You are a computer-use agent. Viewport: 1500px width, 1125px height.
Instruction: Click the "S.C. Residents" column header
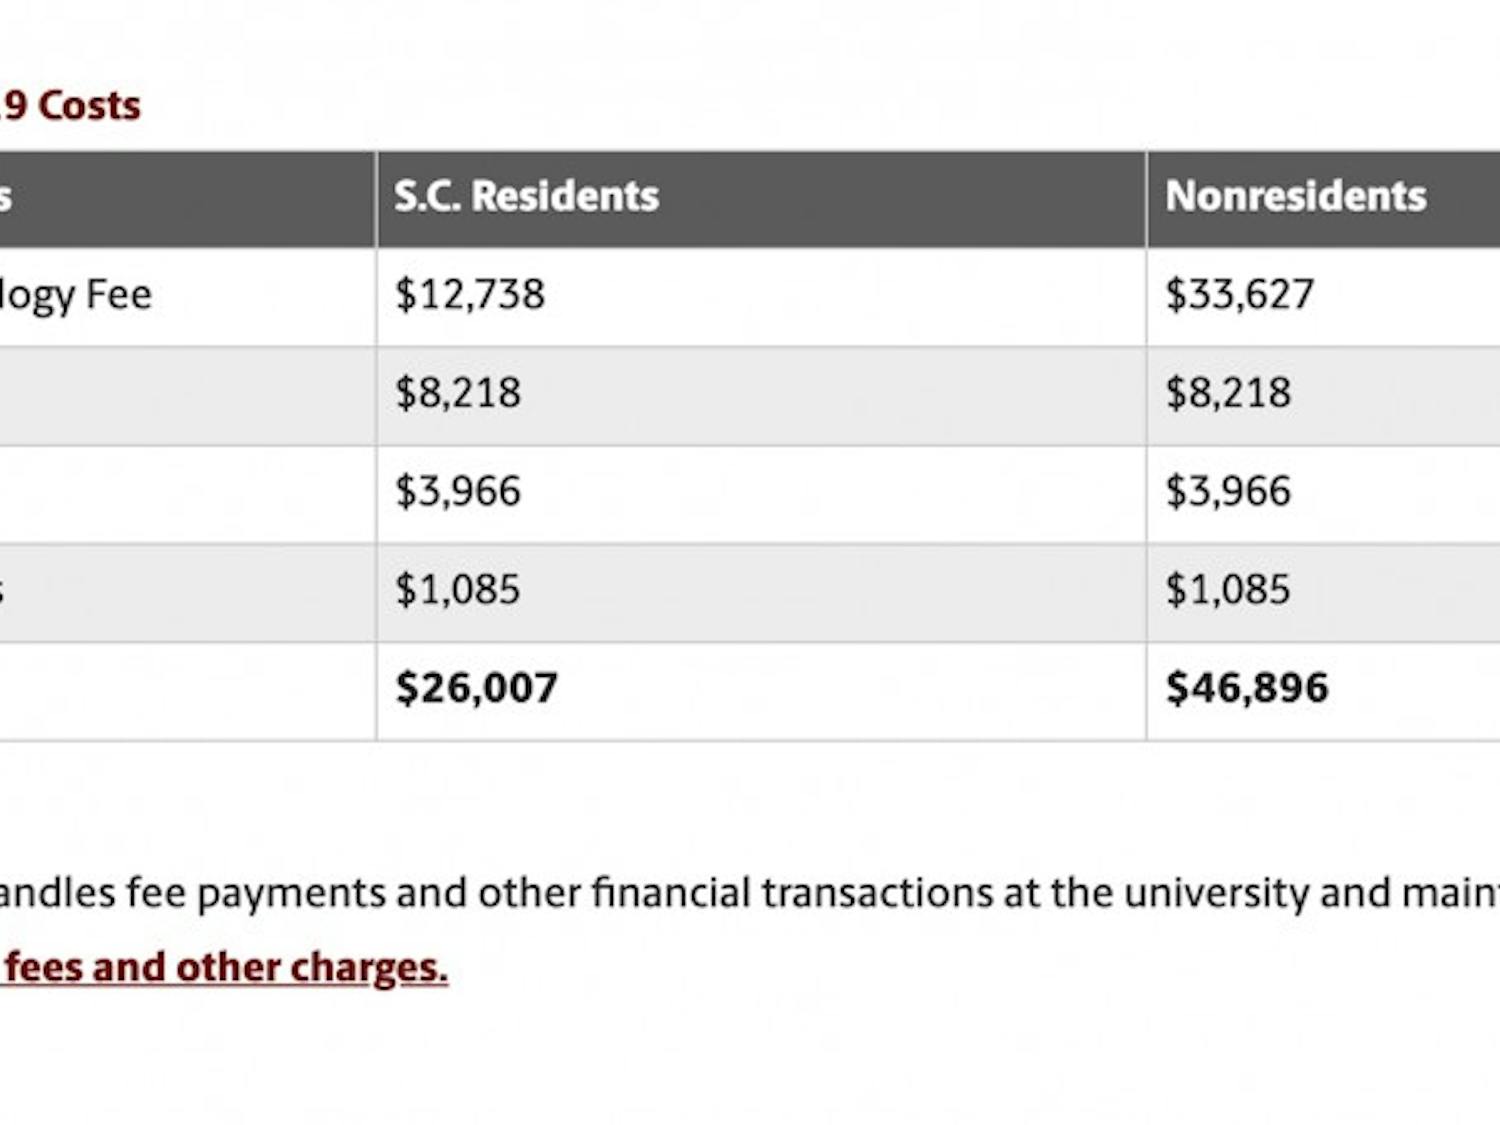point(526,196)
